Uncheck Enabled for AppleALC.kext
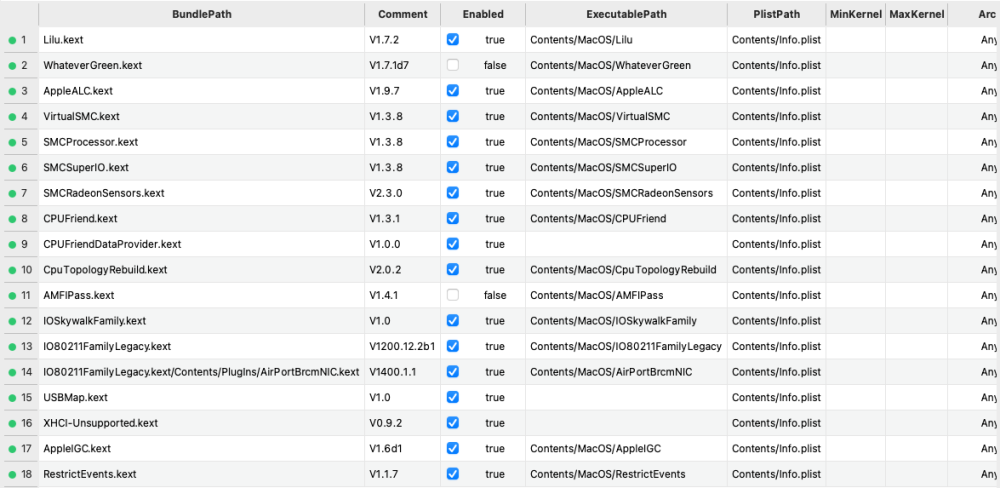Image resolution: width=1000 pixels, height=488 pixels. point(453,91)
